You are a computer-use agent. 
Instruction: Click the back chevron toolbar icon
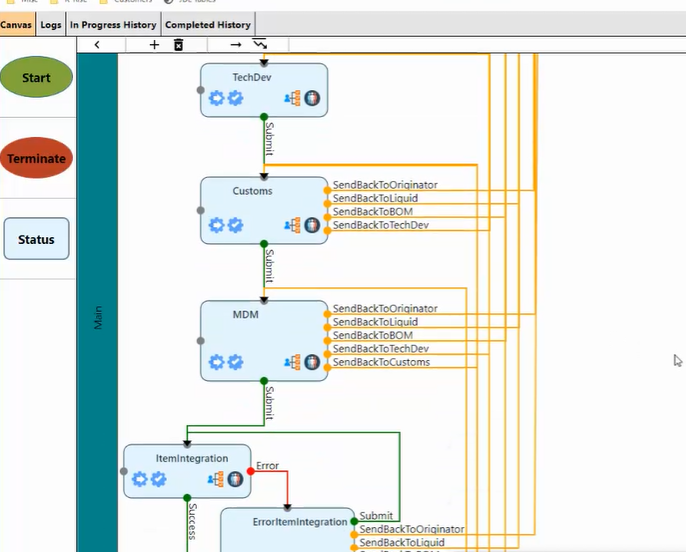tap(97, 45)
